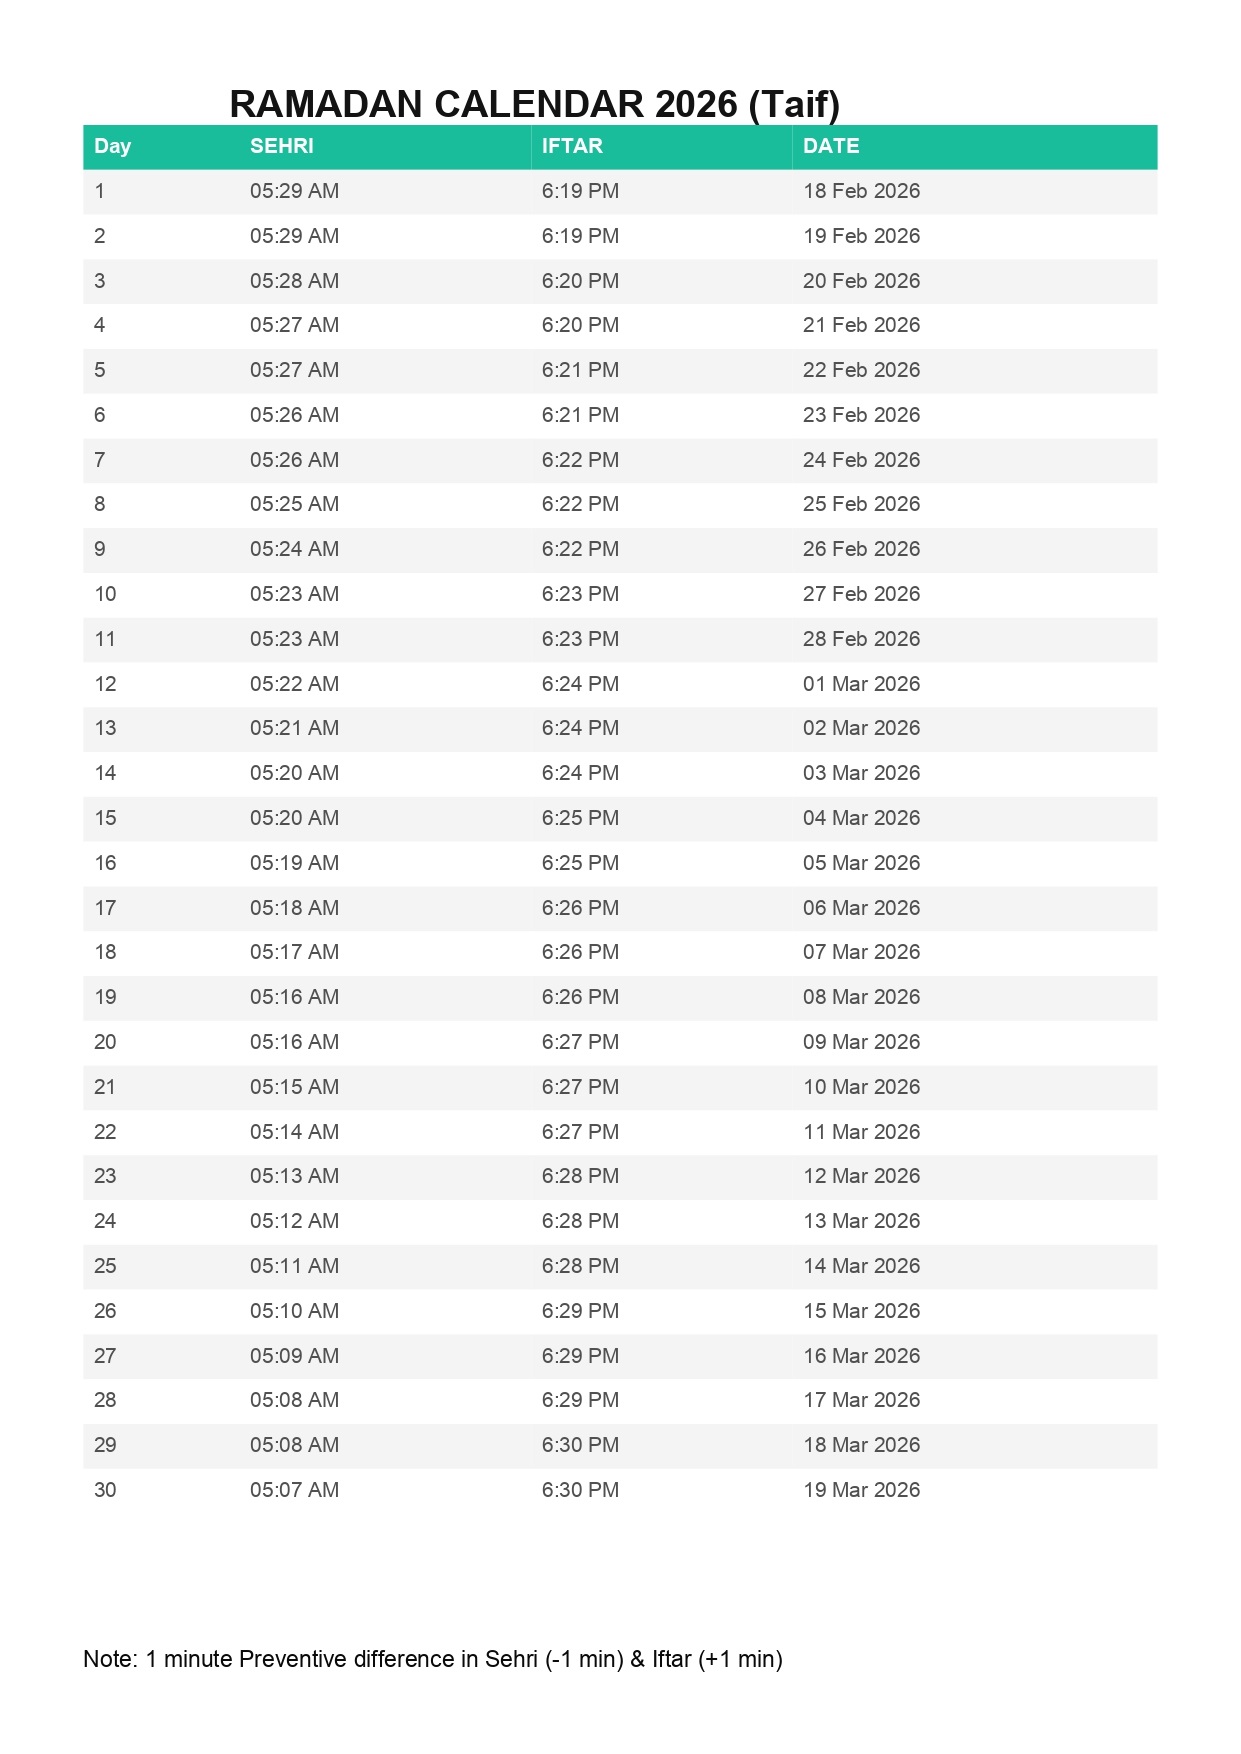
Task: Select the Day column header
Action: tap(112, 146)
